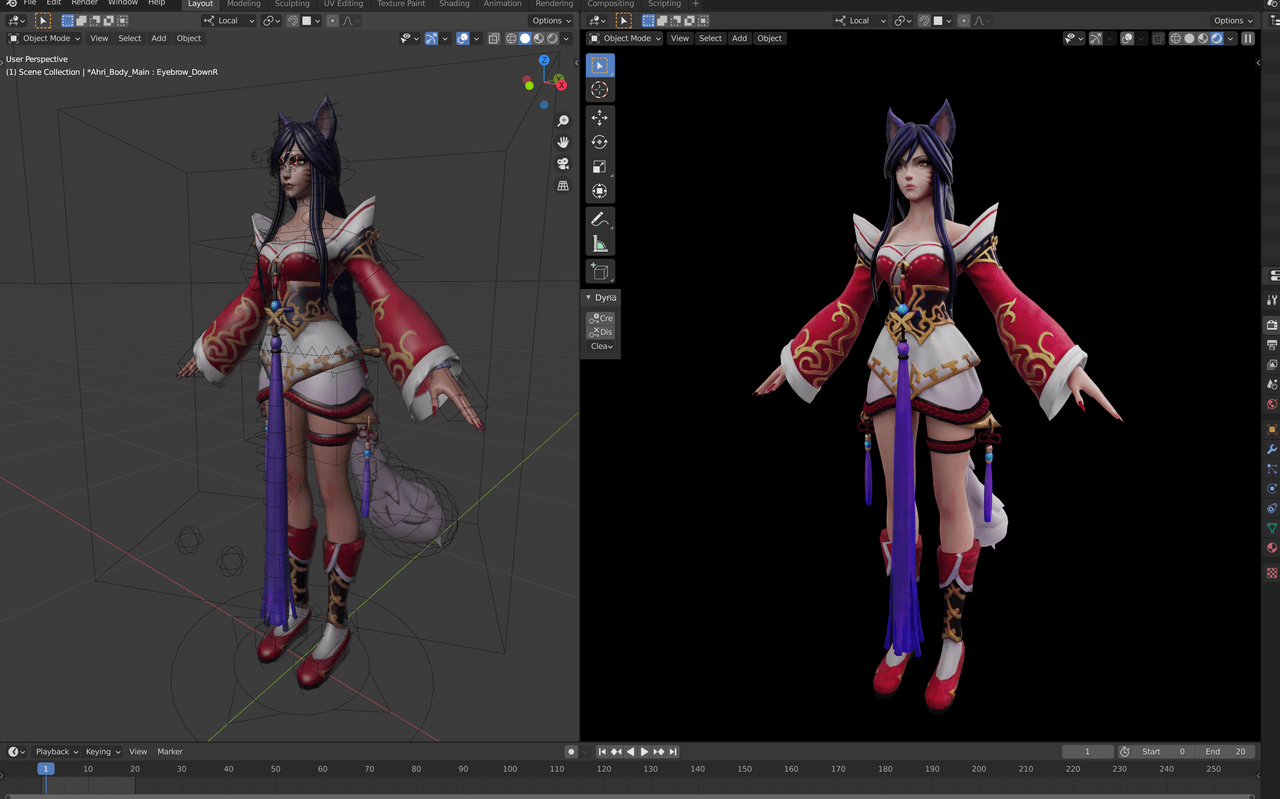
Task: Select the Add Cube tool
Action: click(599, 271)
